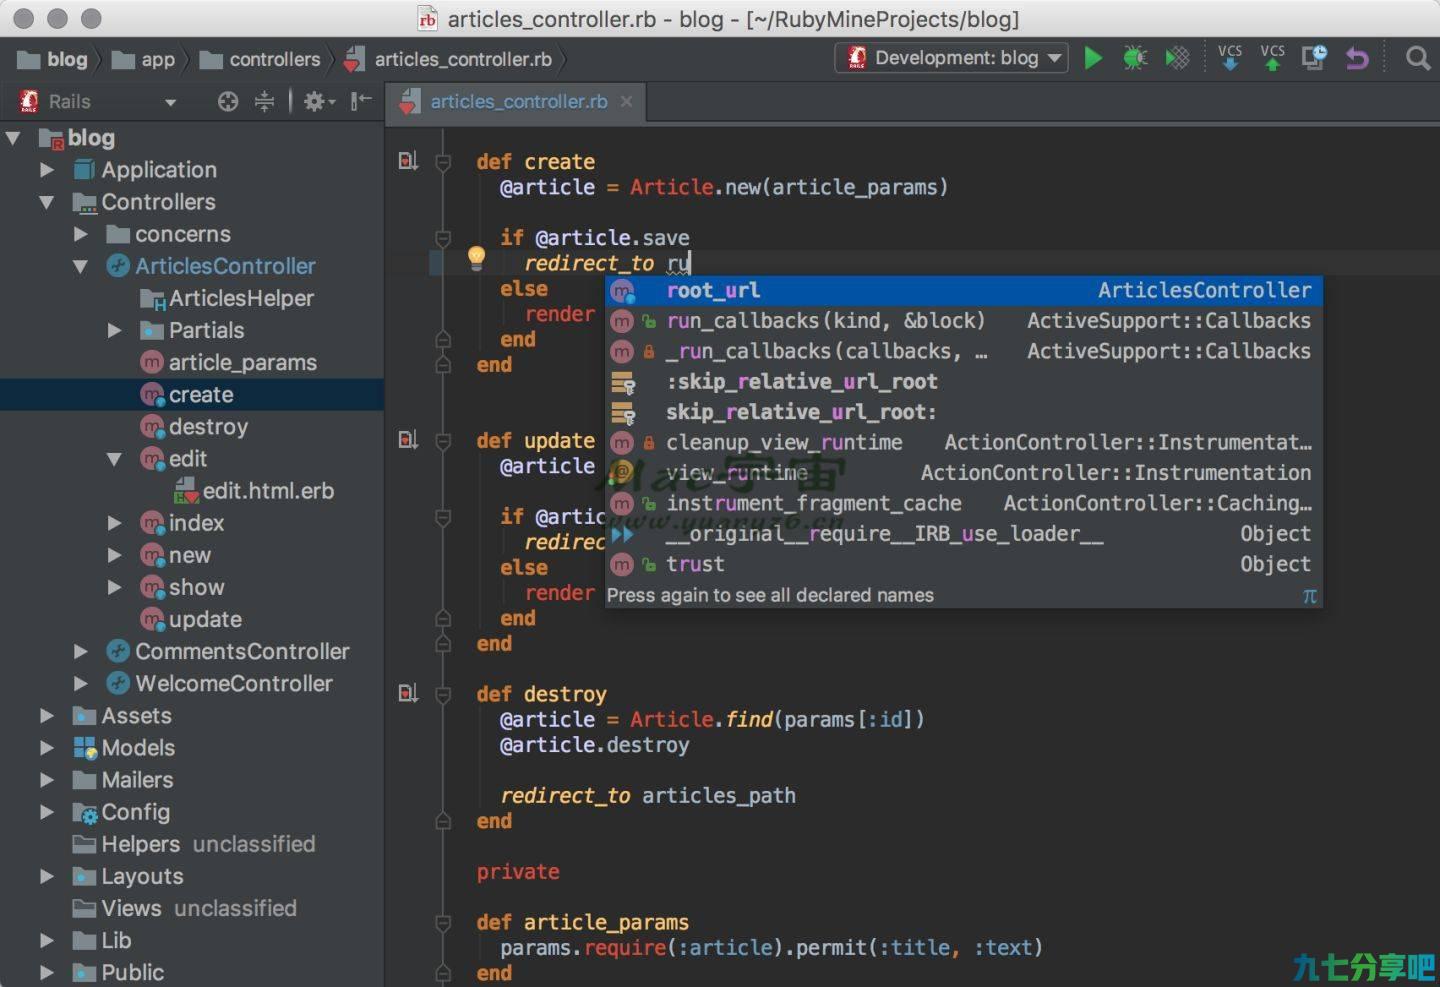Collapse the ArticlesController node
1440x987 pixels.
[x=80, y=266]
